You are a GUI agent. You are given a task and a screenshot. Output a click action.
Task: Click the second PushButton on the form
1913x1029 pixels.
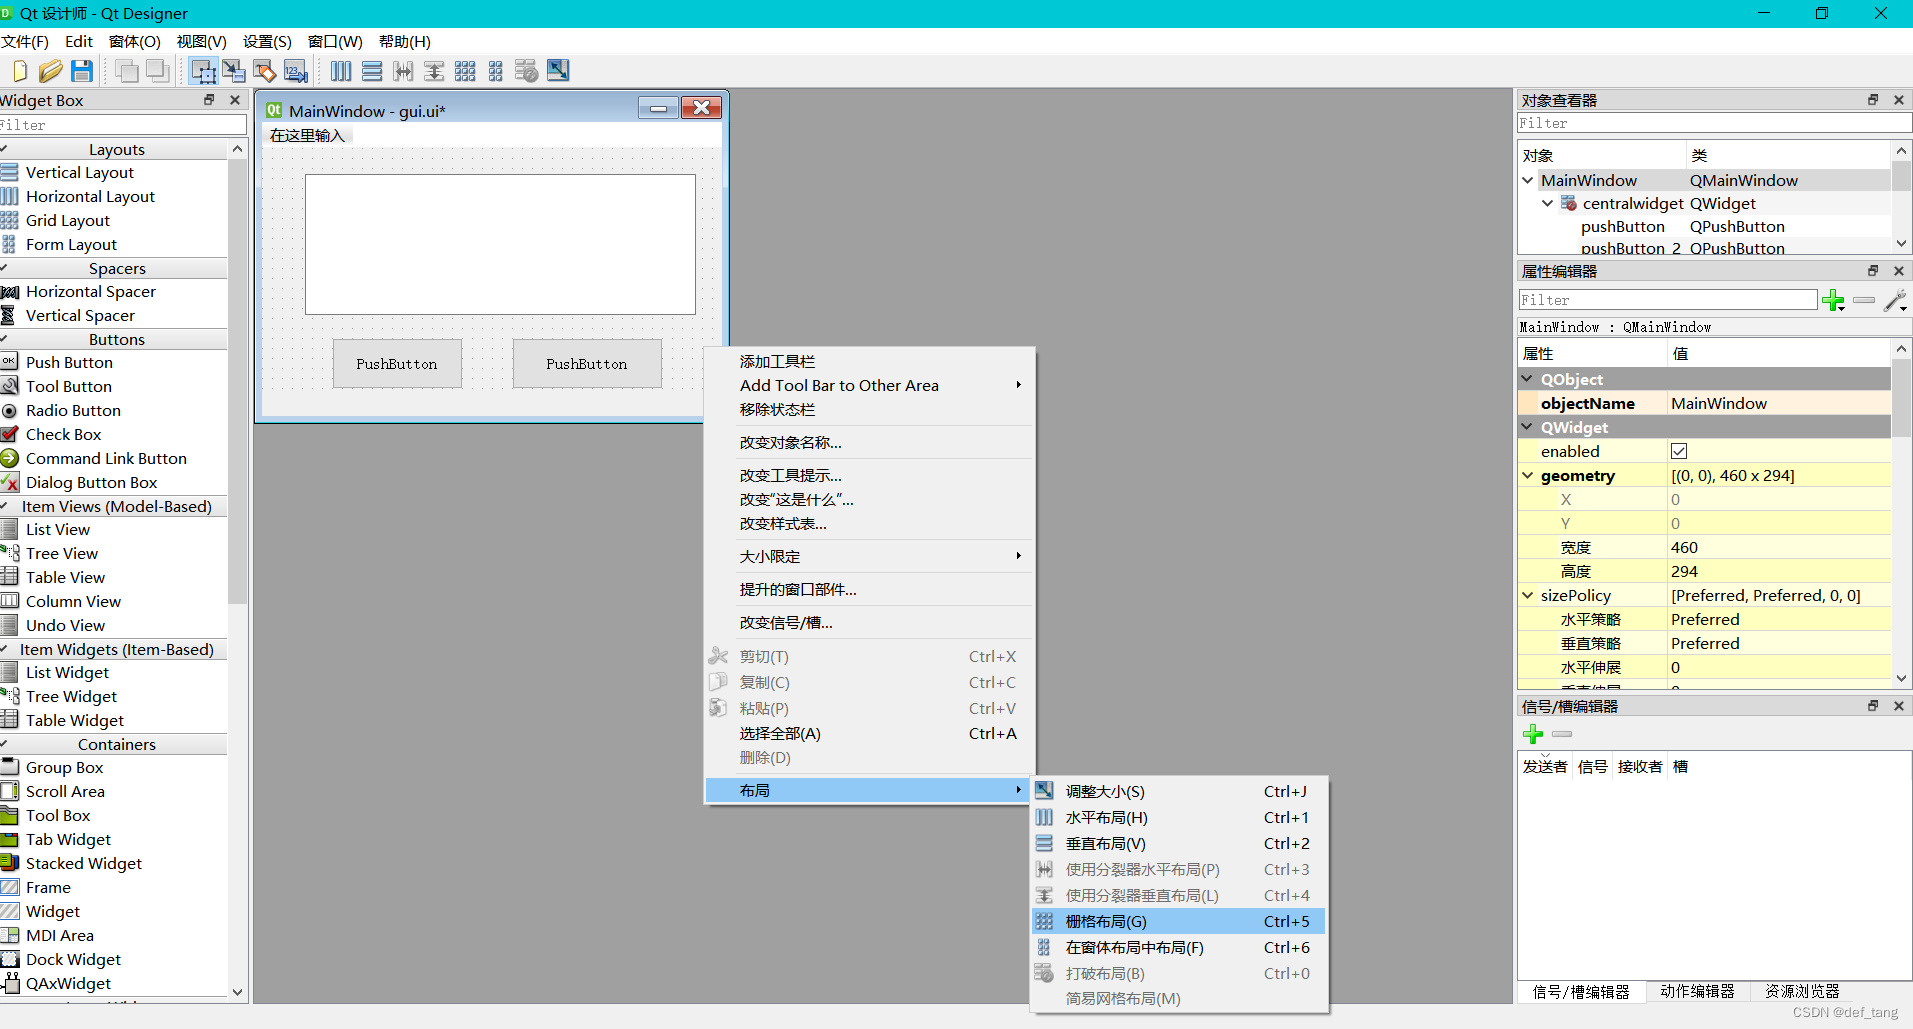click(587, 364)
